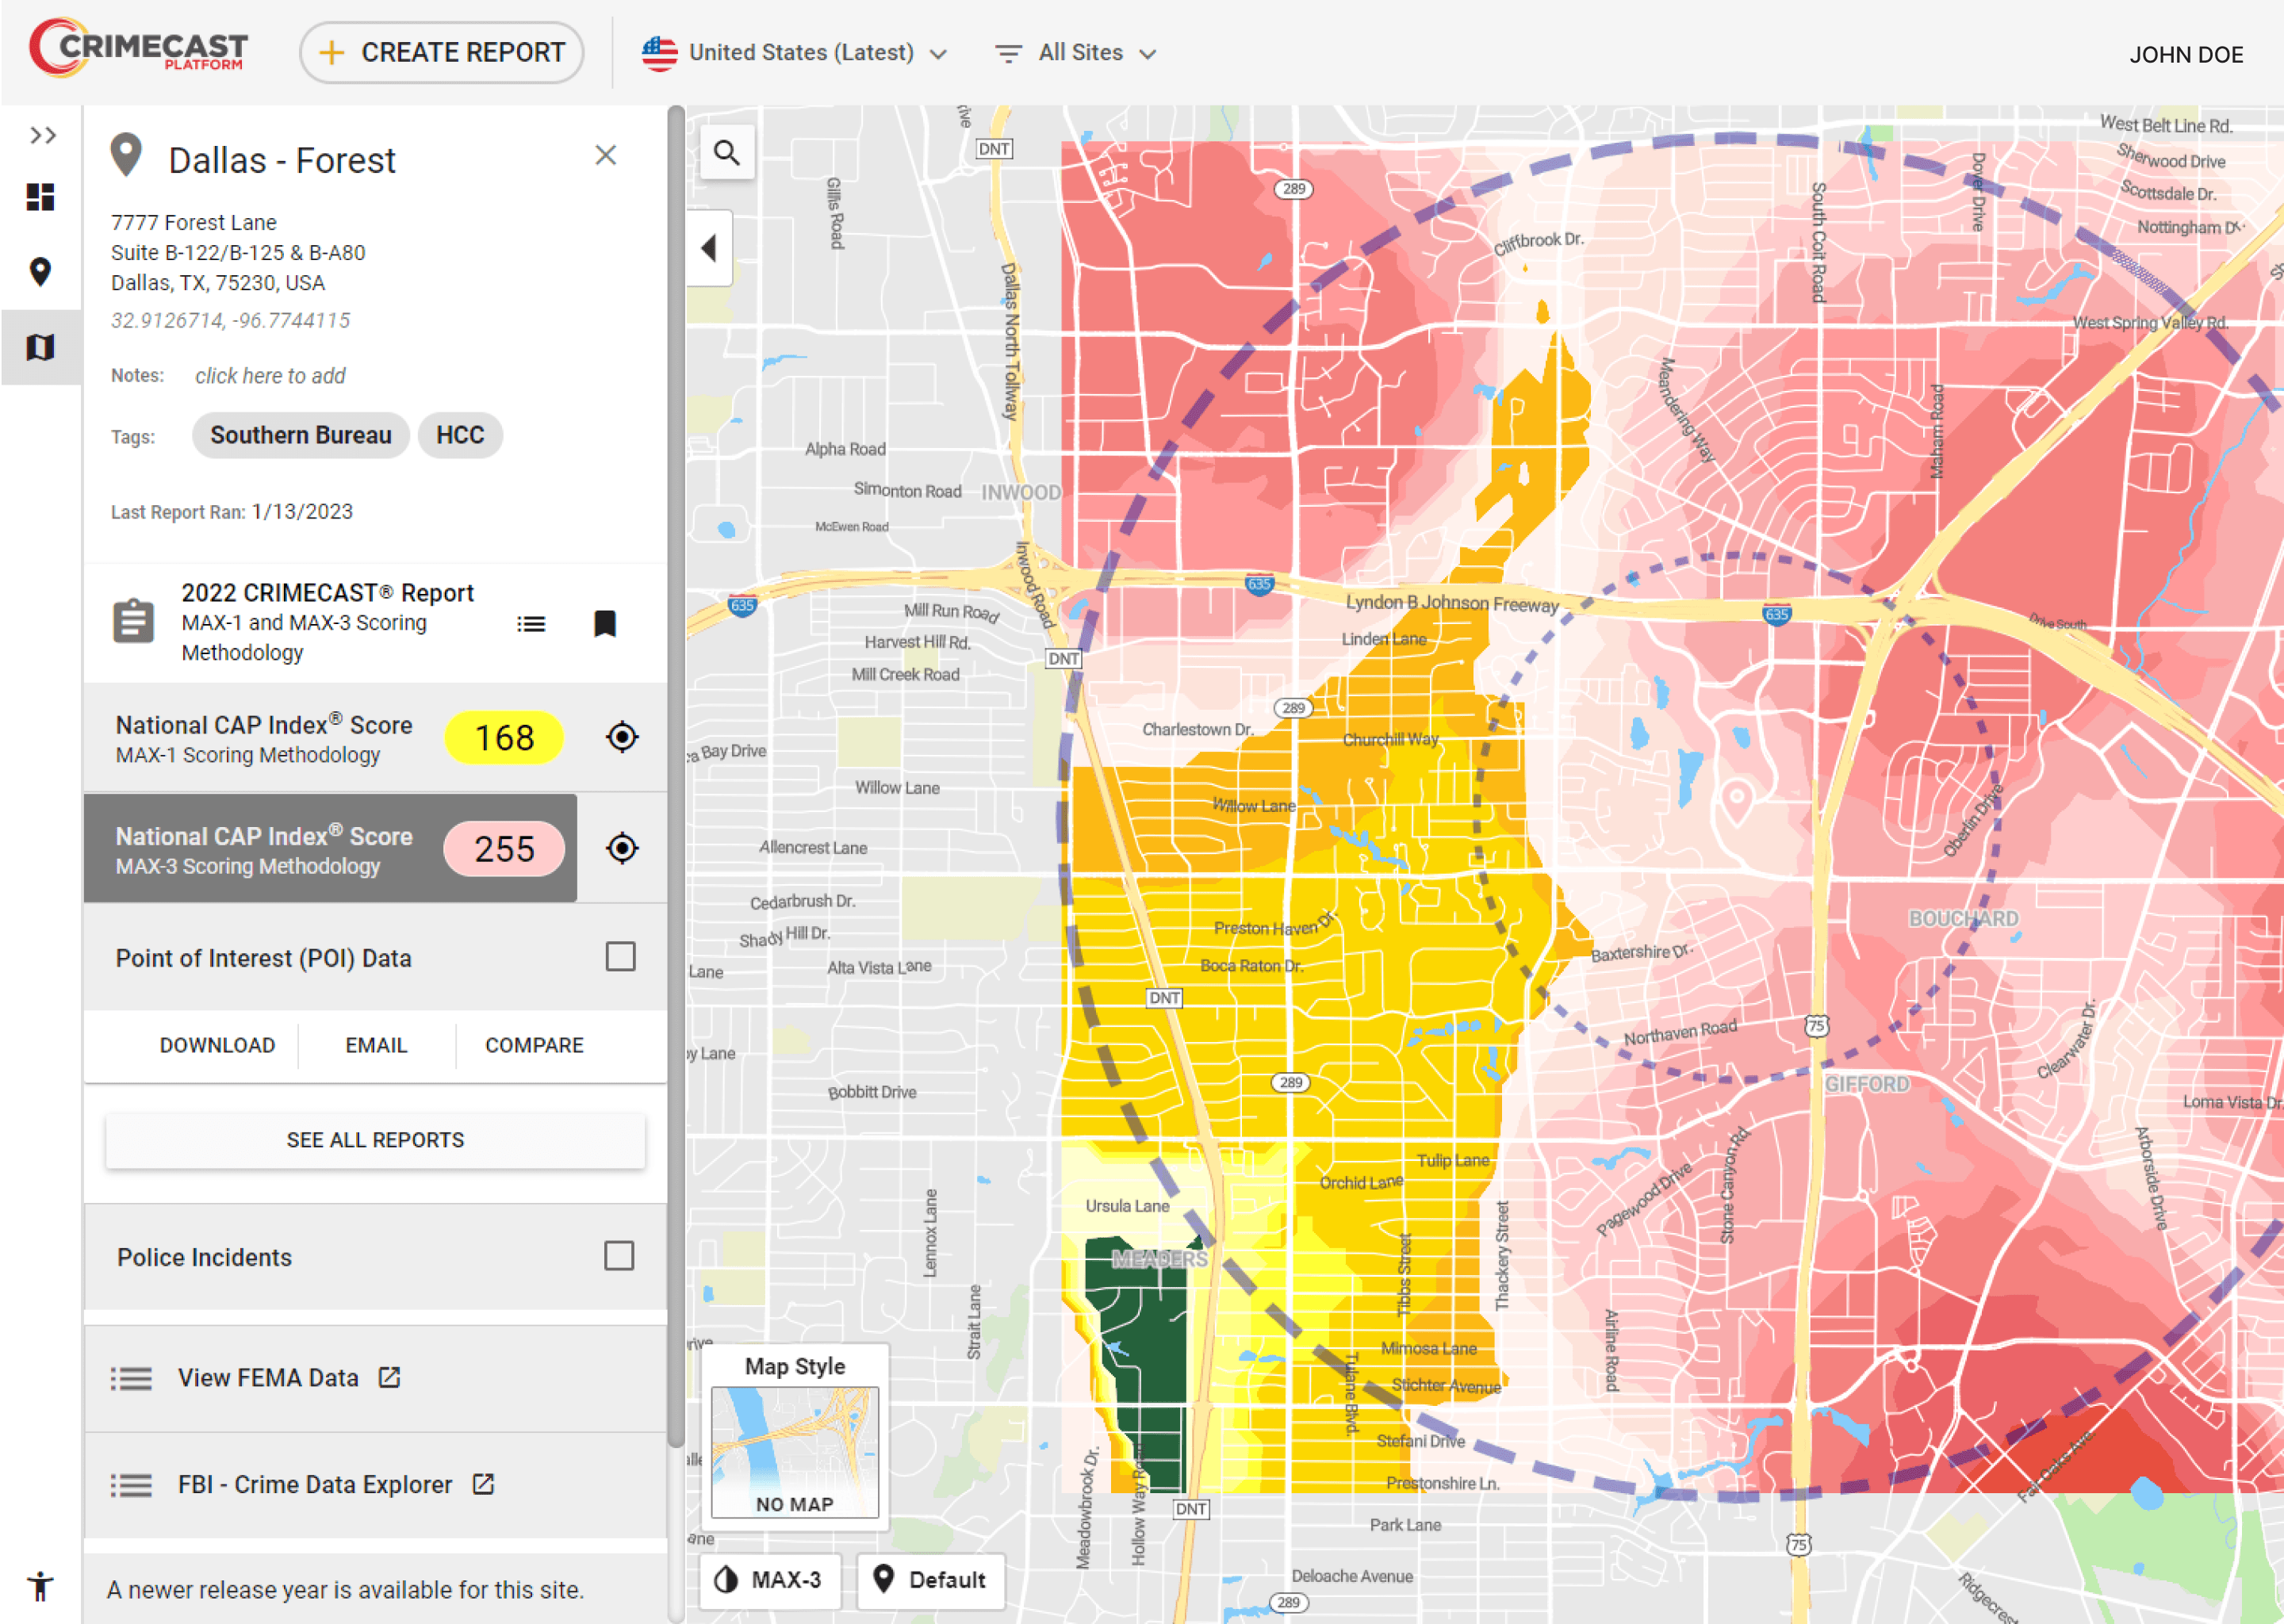Click the site coordinates 32.9126714, -96.7744115
Screen dimensions: 2284x1624
click(x=231, y=321)
